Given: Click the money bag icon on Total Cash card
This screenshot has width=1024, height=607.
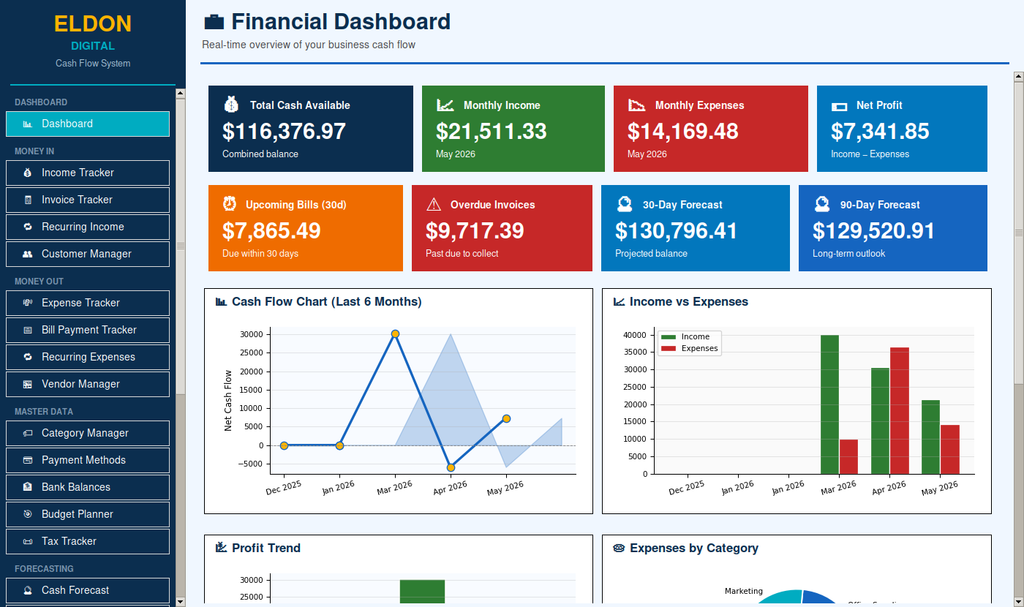Looking at the screenshot, I should [x=231, y=105].
